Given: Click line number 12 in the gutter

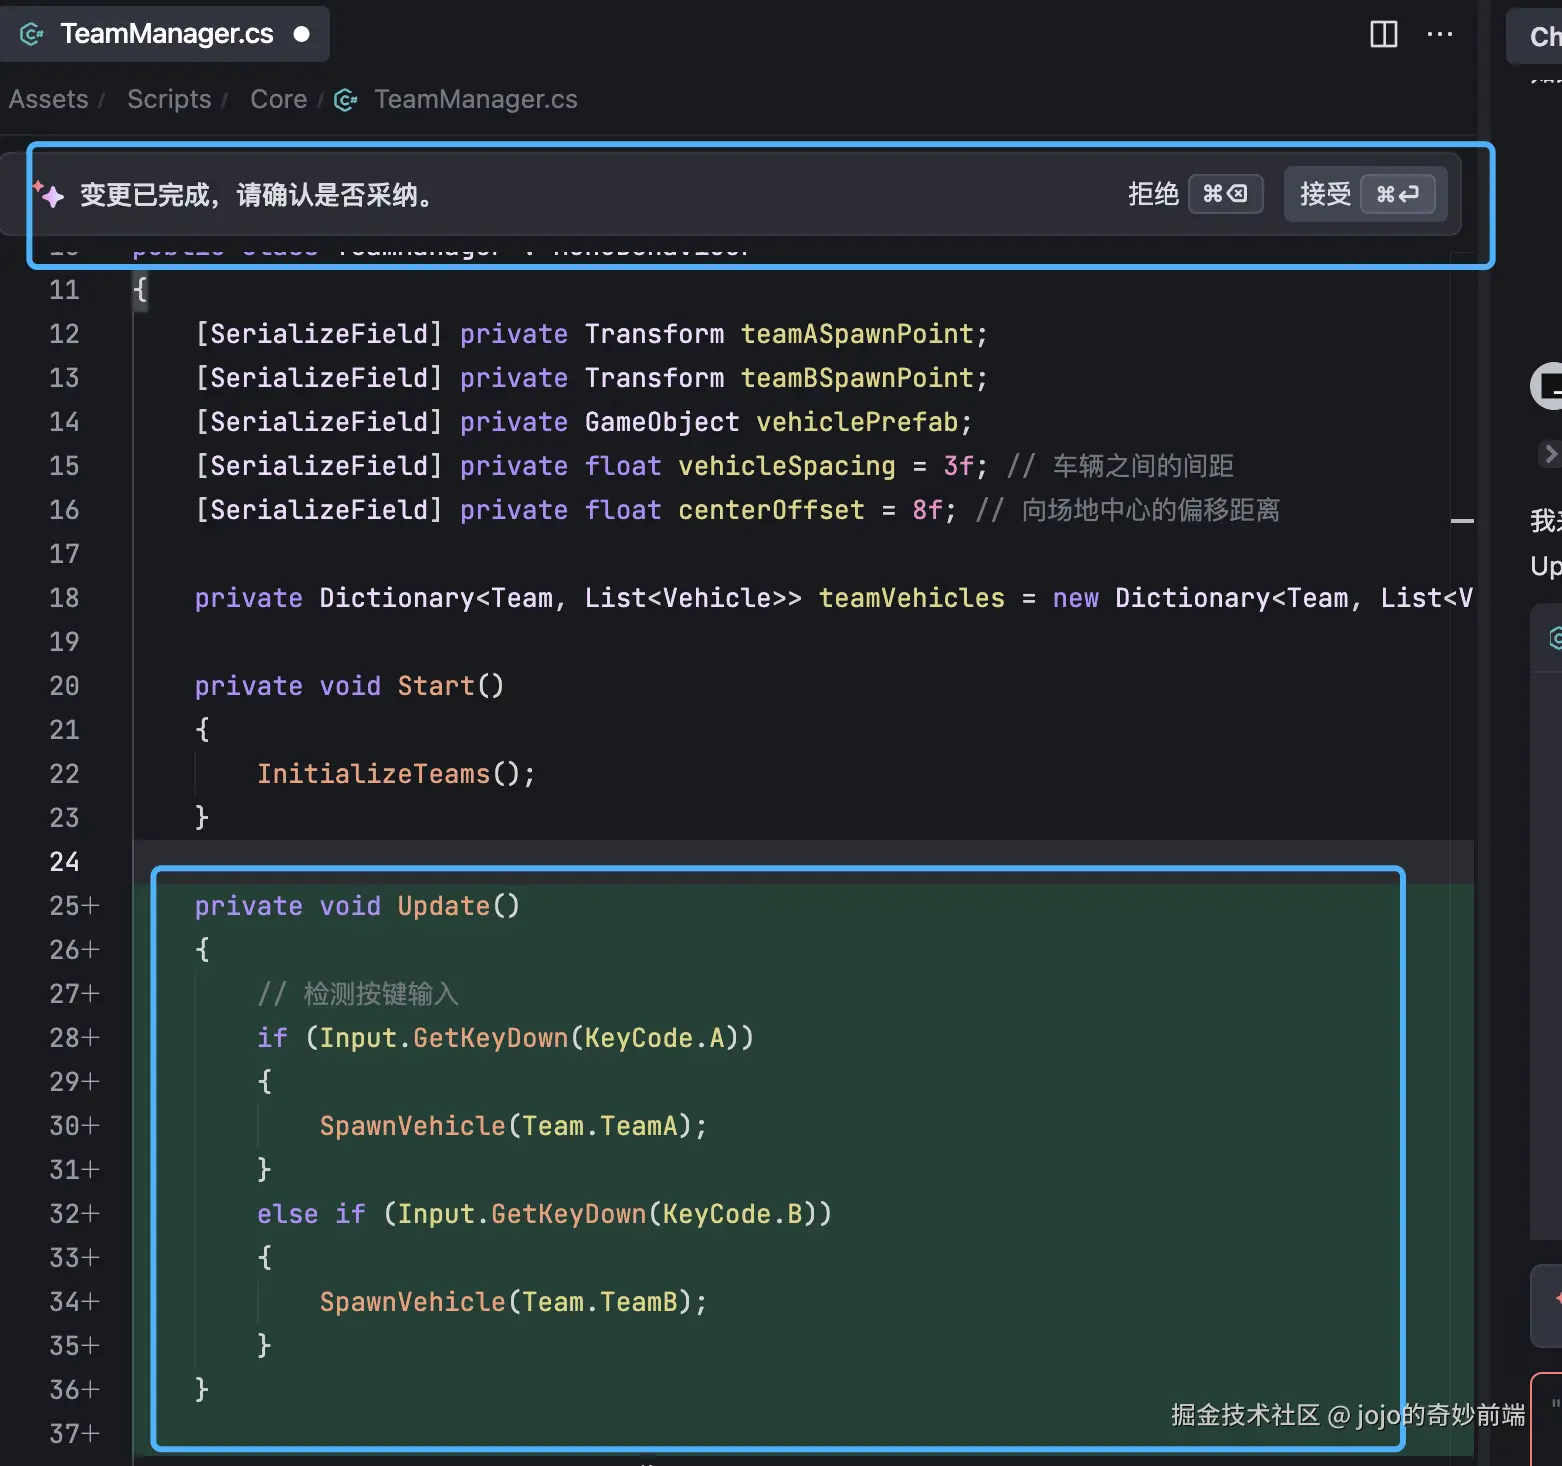Looking at the screenshot, I should click(x=64, y=334).
